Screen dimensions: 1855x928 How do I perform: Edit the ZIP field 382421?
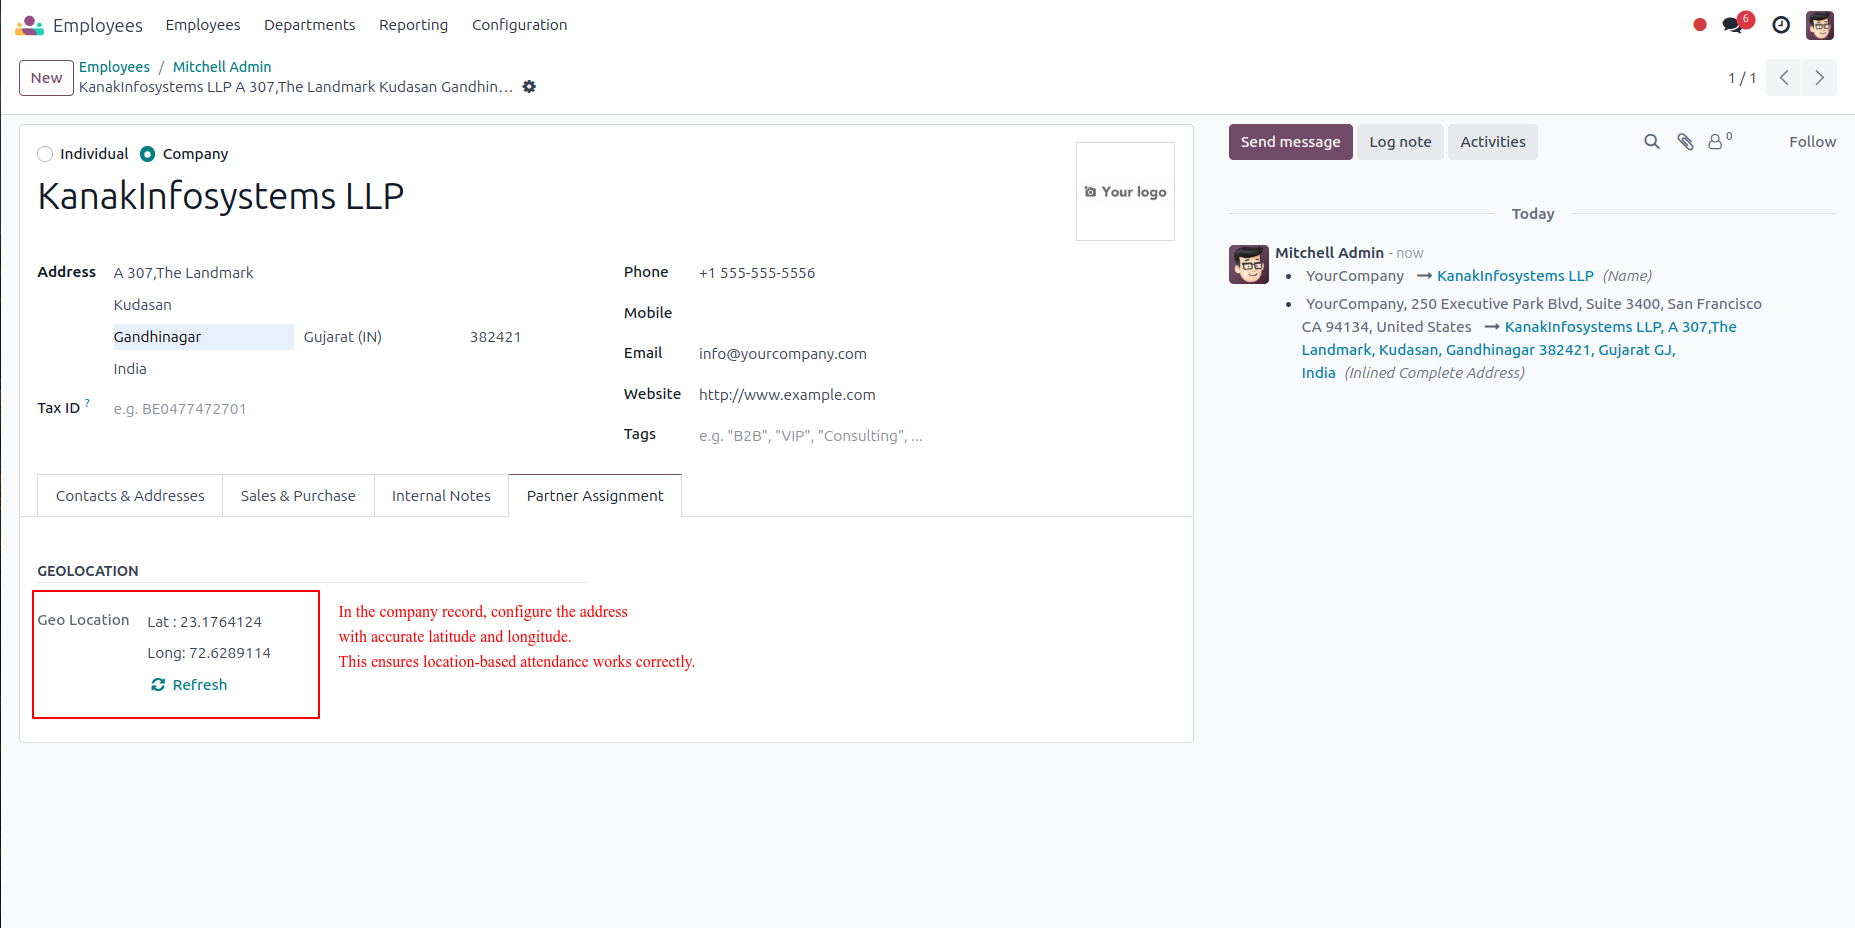[528, 337]
